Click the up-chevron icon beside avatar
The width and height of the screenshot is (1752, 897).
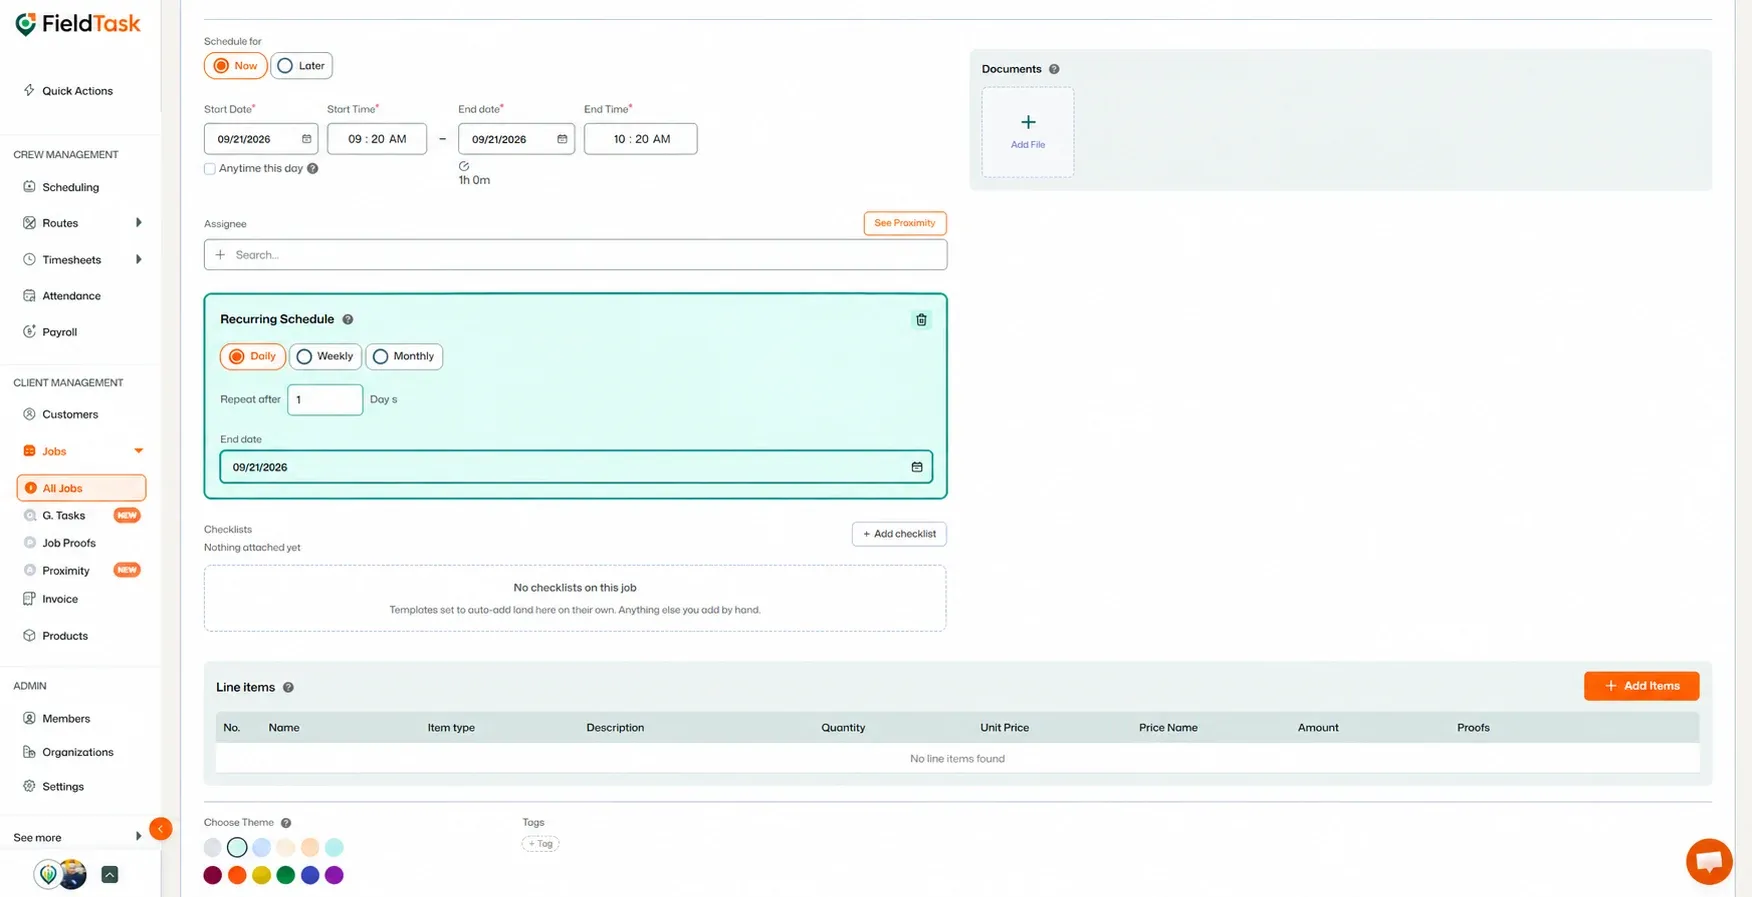[110, 874]
